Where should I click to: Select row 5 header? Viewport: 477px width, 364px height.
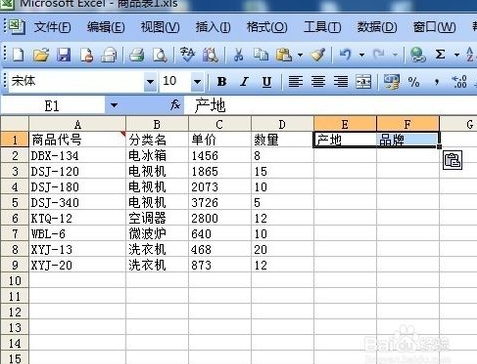tap(14, 203)
